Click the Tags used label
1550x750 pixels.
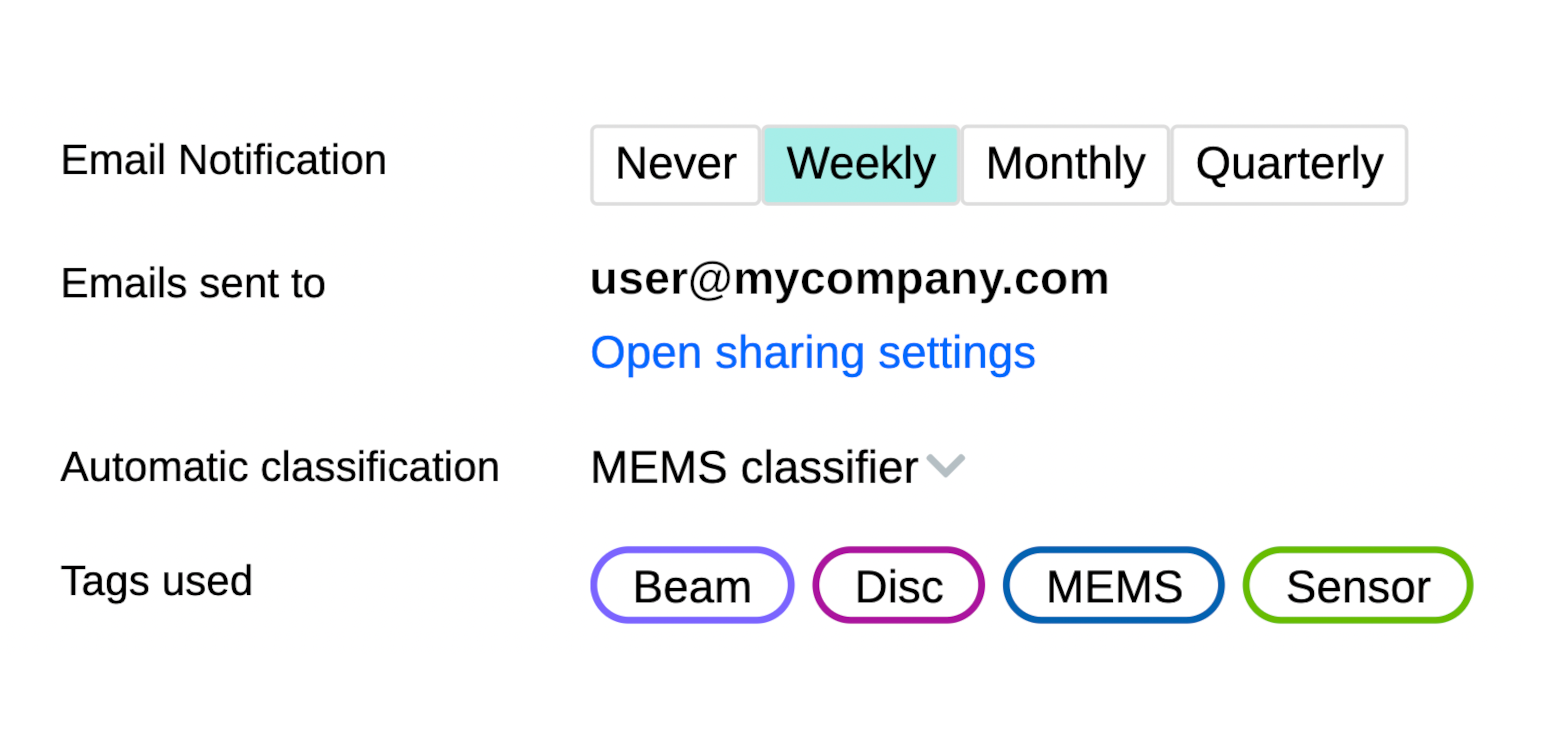(156, 581)
